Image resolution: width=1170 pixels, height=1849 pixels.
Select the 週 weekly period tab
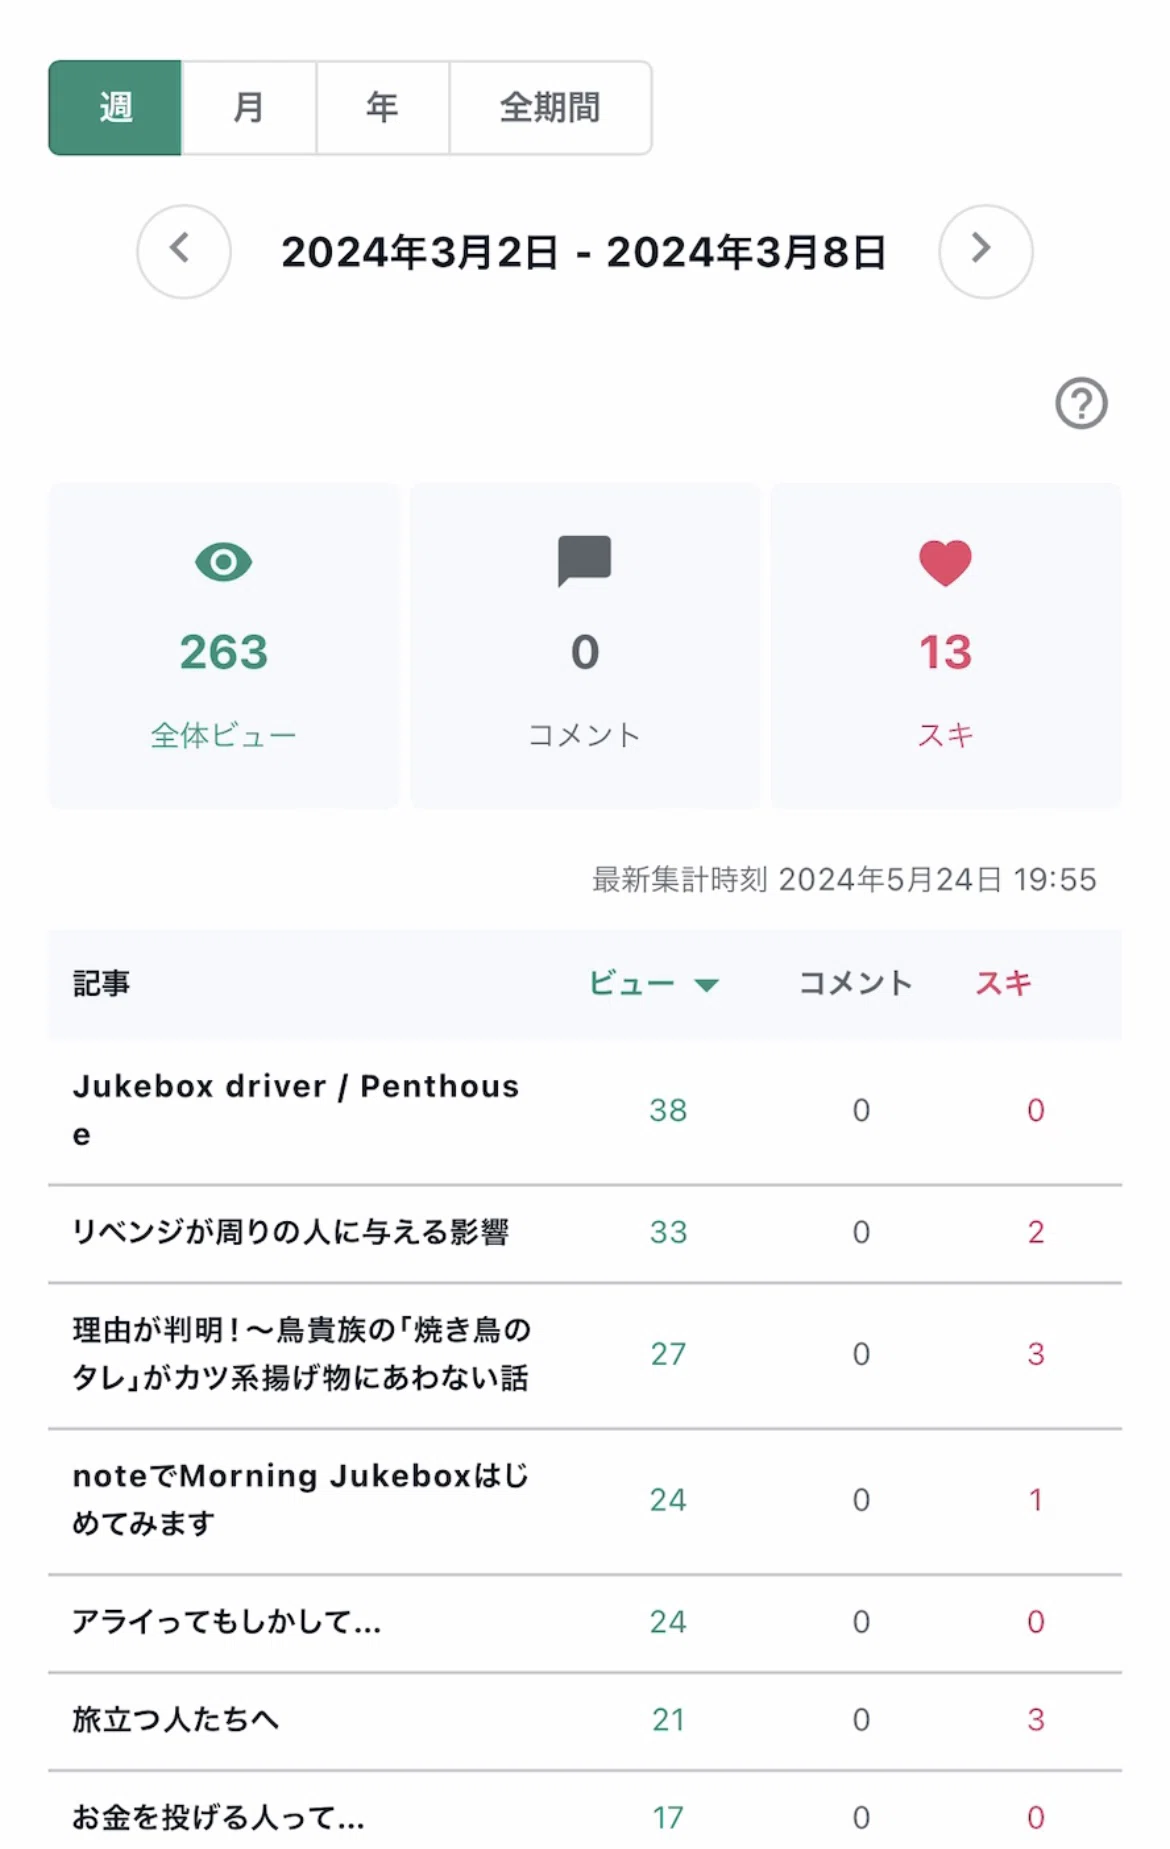pyautogui.click(x=115, y=108)
